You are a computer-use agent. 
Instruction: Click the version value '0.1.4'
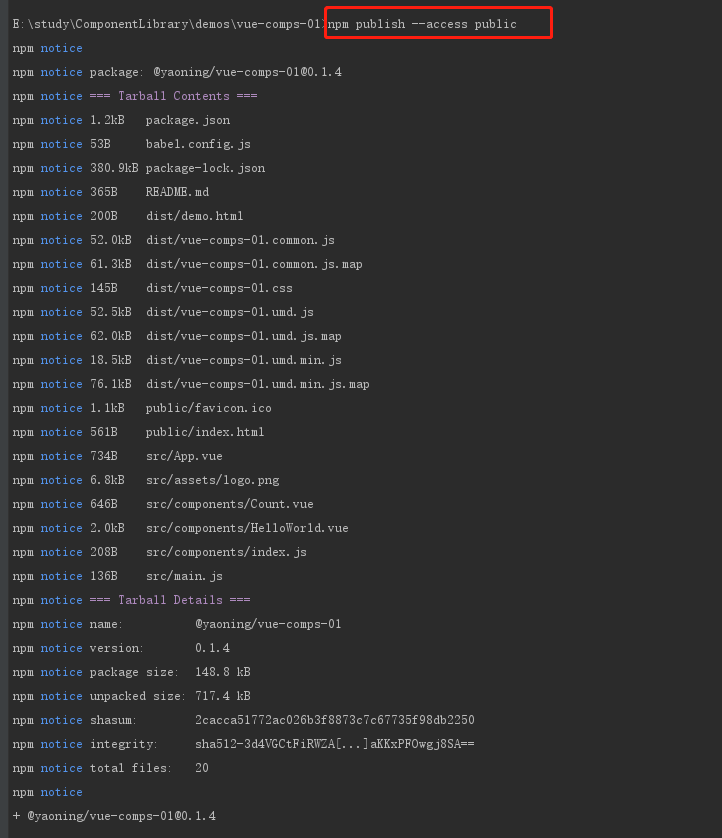pos(212,648)
